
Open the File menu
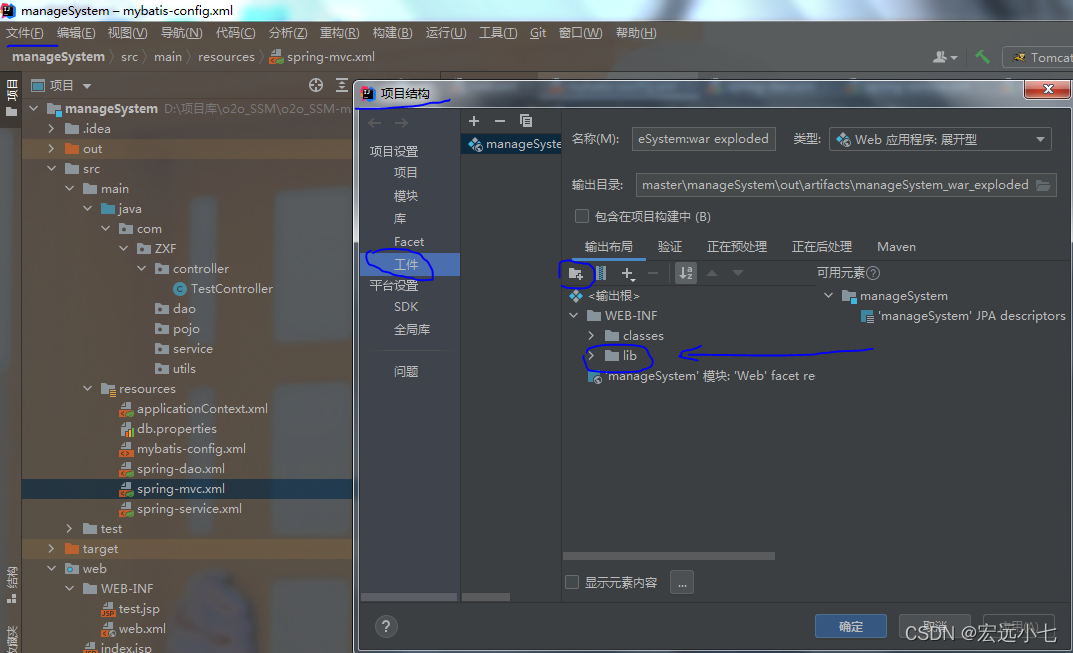click(25, 33)
